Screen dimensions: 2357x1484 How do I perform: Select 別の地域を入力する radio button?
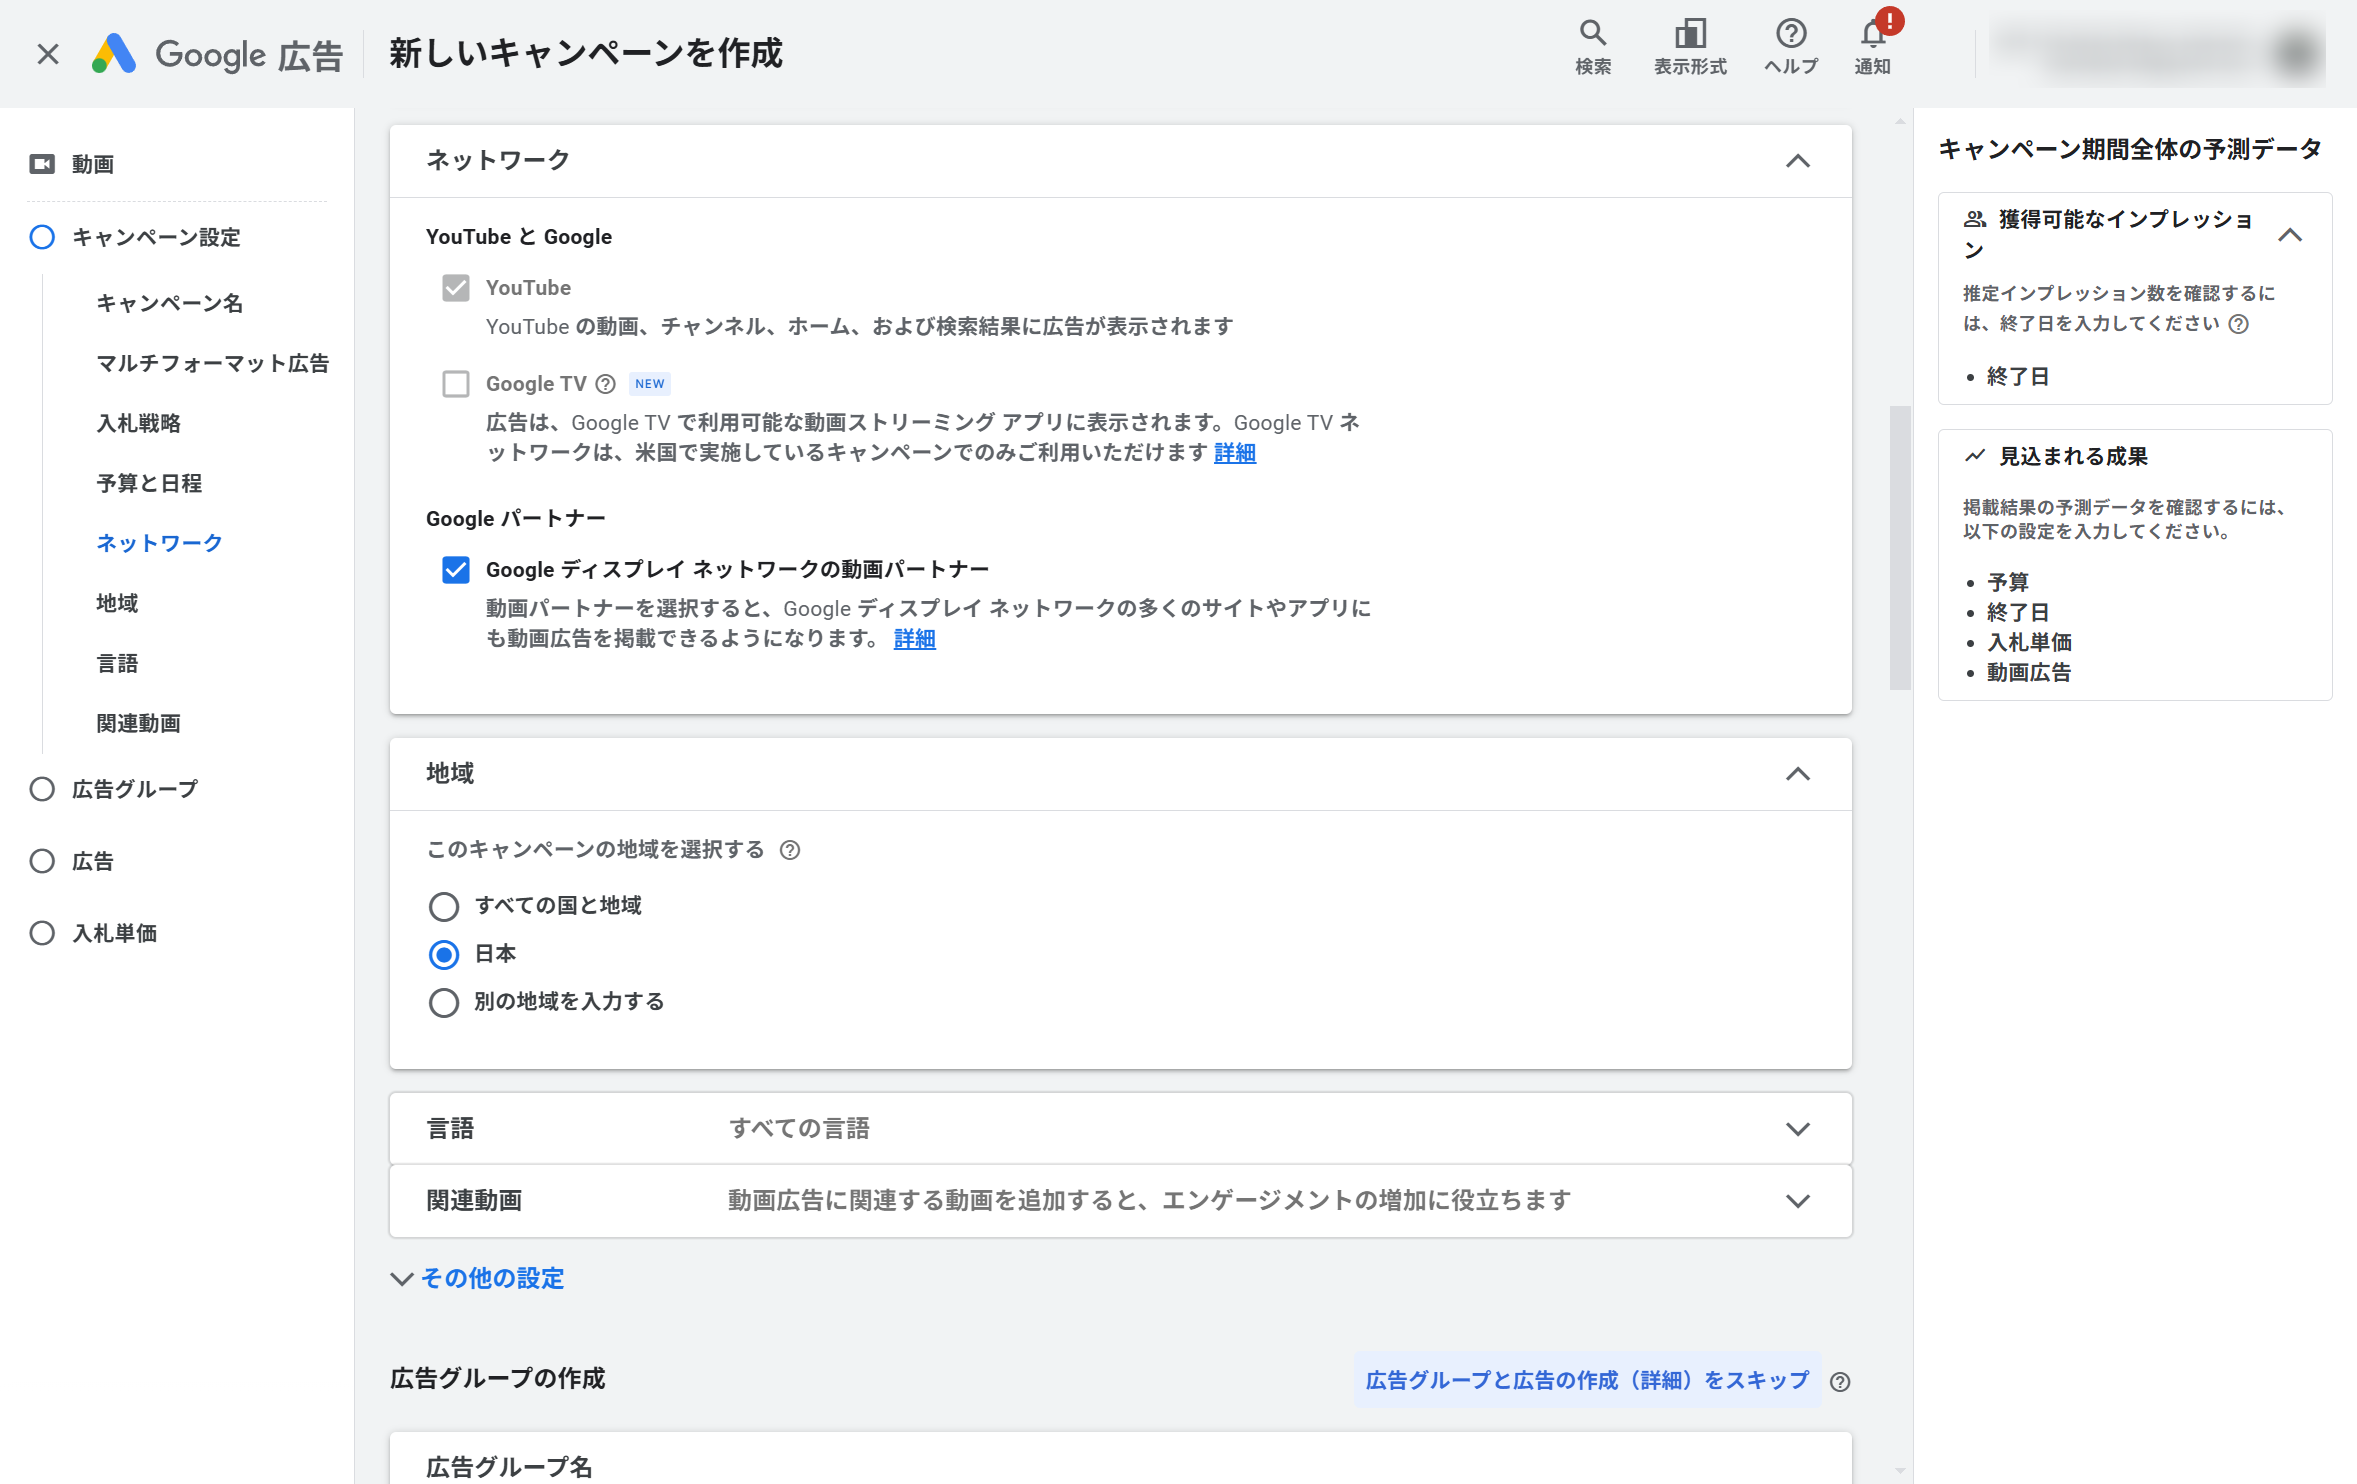click(x=444, y=1003)
